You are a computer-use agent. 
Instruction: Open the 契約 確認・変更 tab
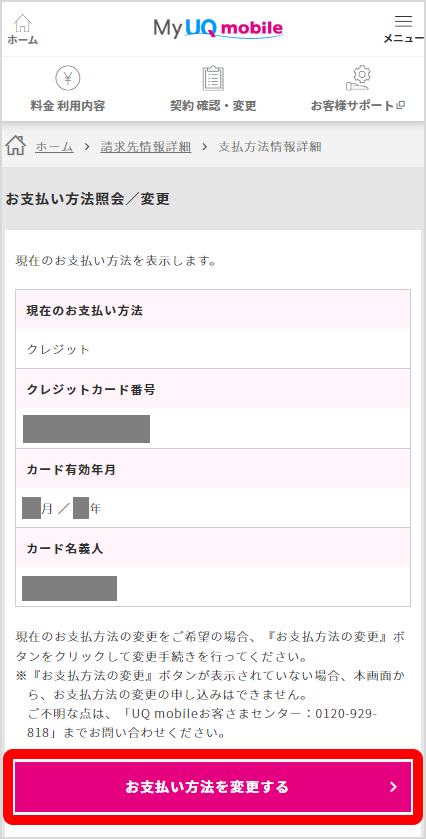pos(213,106)
